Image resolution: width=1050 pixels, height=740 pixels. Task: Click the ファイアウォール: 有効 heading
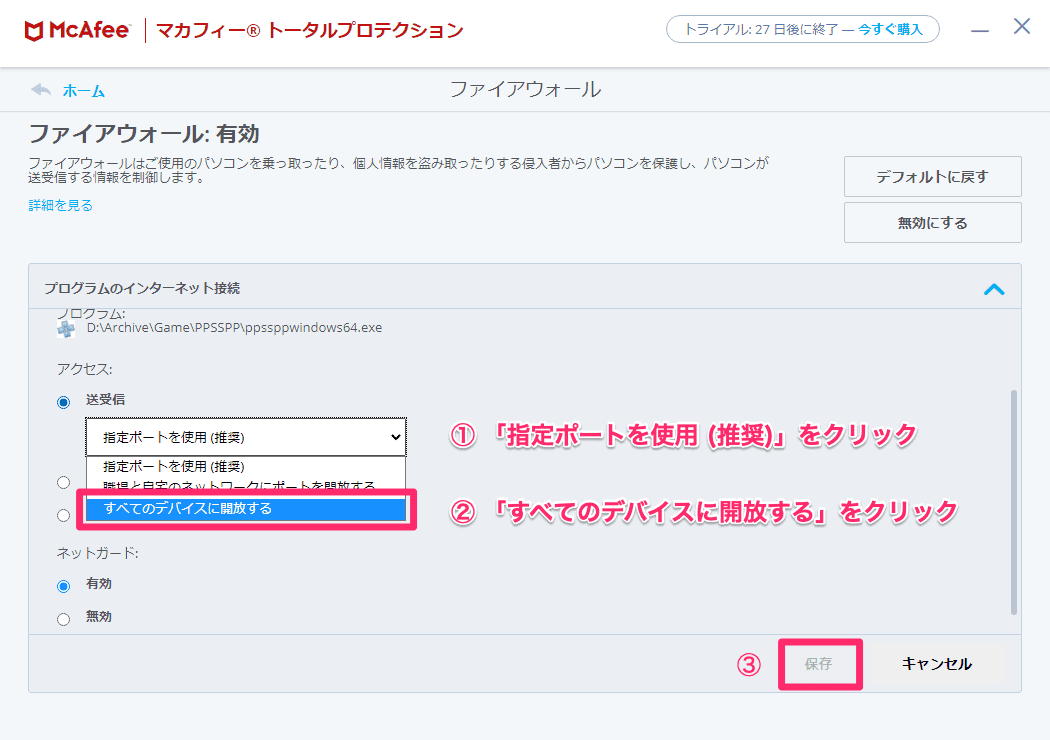[x=144, y=134]
